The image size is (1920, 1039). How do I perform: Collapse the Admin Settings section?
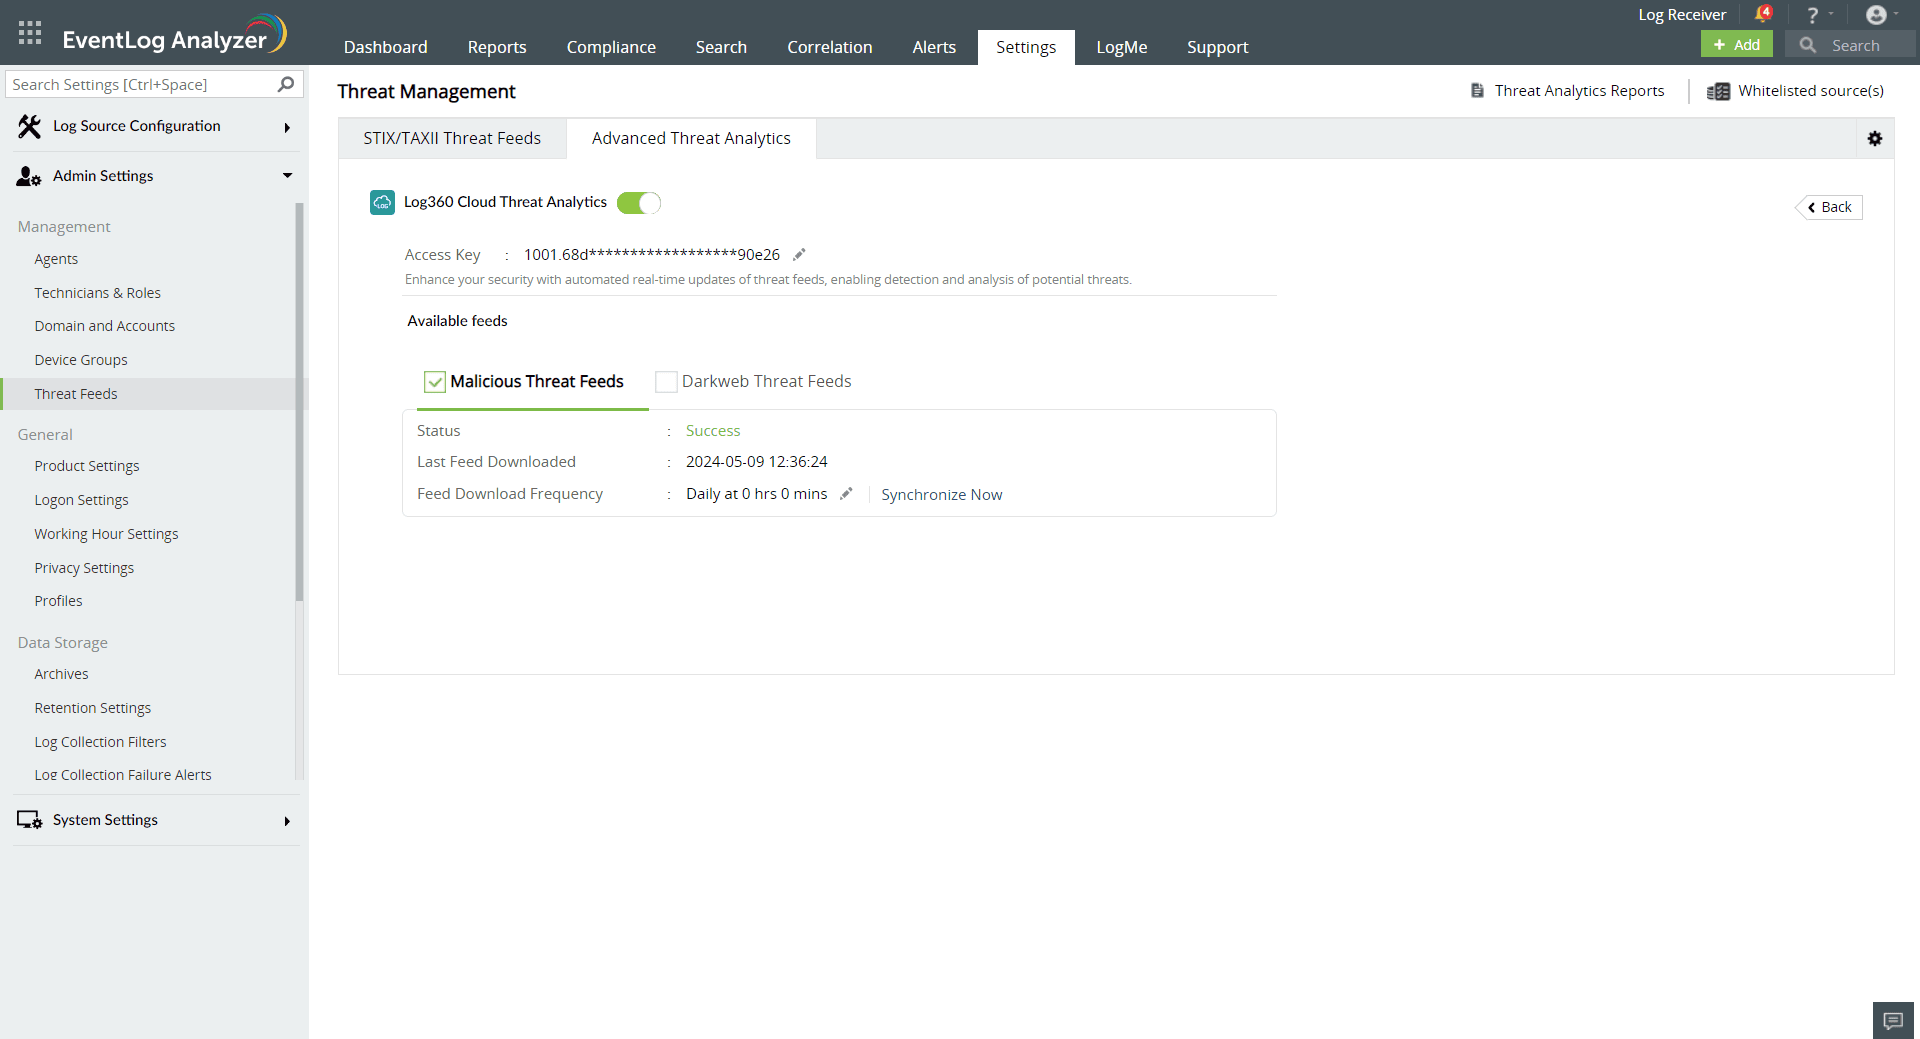coord(287,175)
